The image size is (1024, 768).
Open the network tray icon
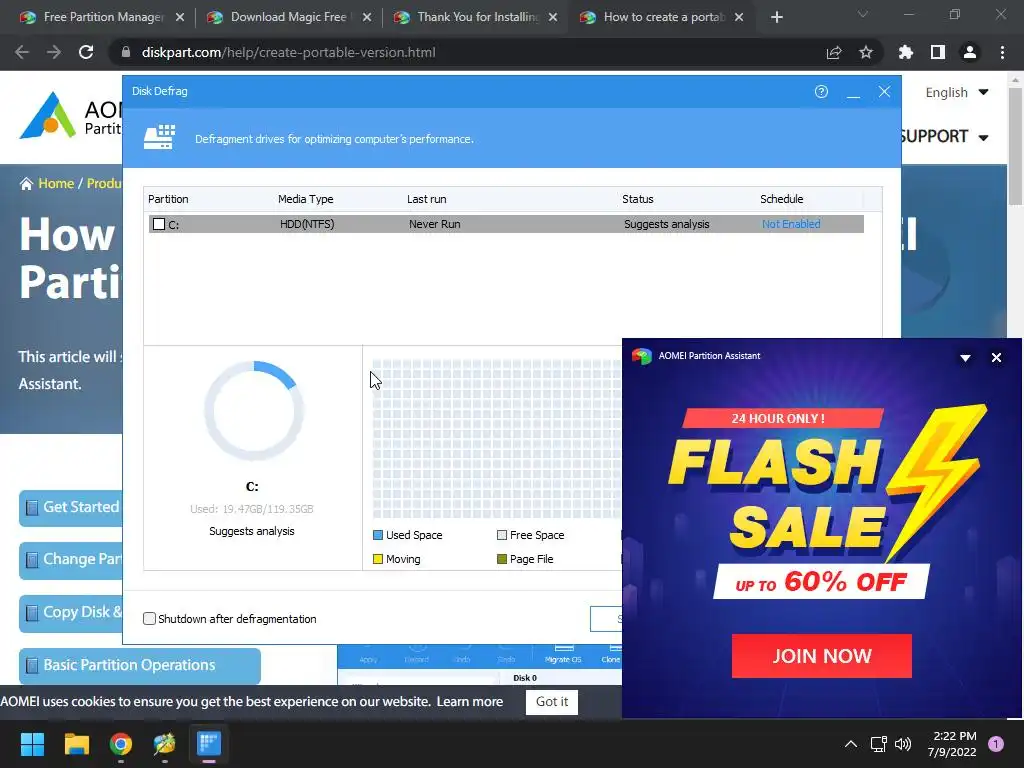pyautogui.click(x=878, y=744)
